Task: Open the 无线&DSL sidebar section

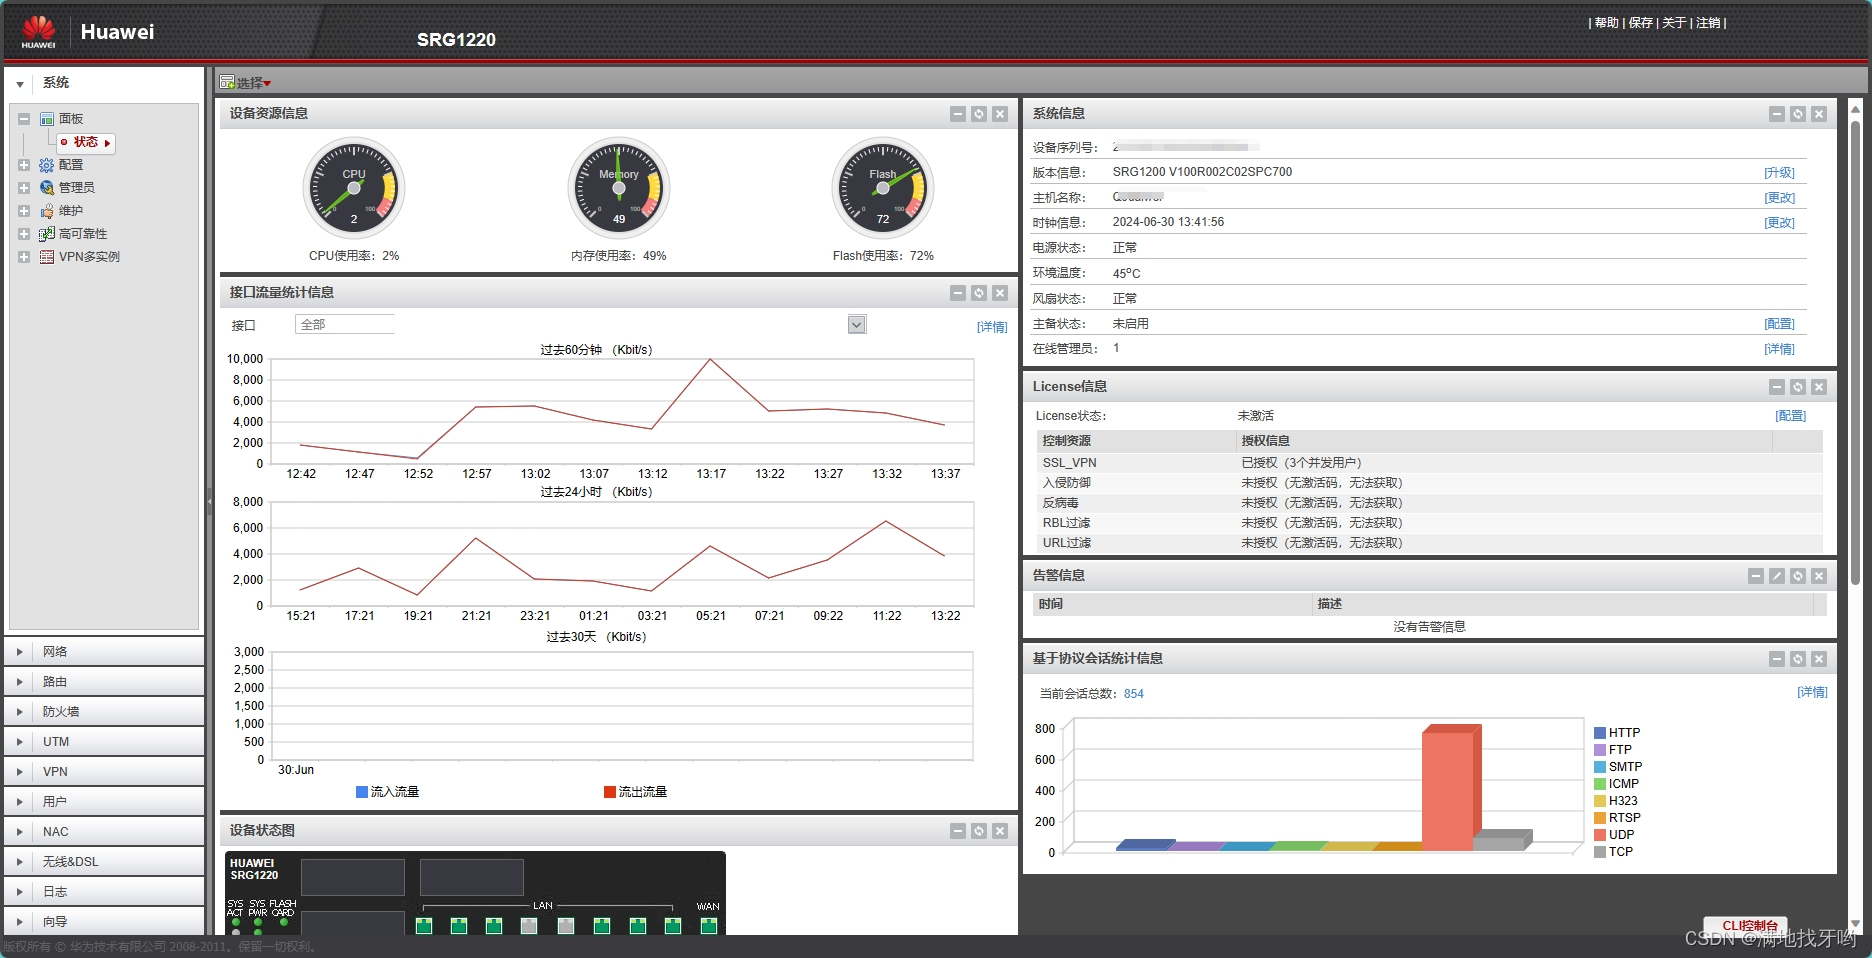Action: pos(104,862)
